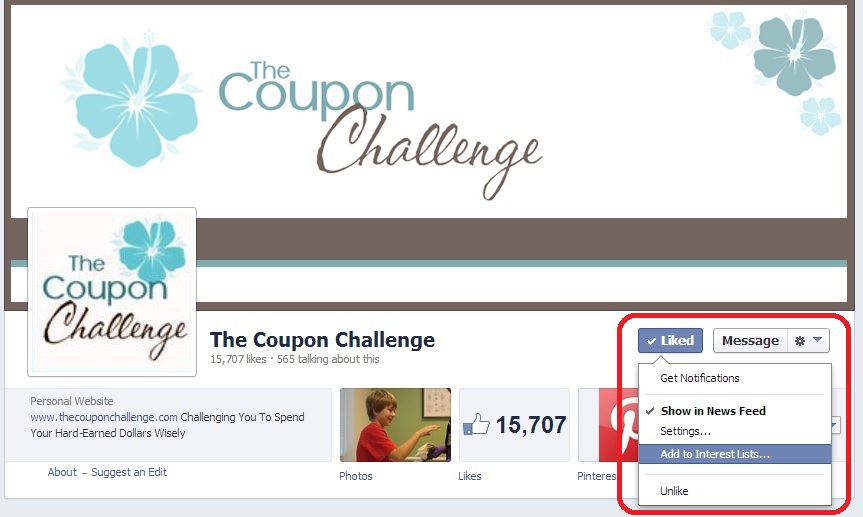This screenshot has width=863, height=517.
Task: Click the Liked button checkmark
Action: tap(652, 341)
